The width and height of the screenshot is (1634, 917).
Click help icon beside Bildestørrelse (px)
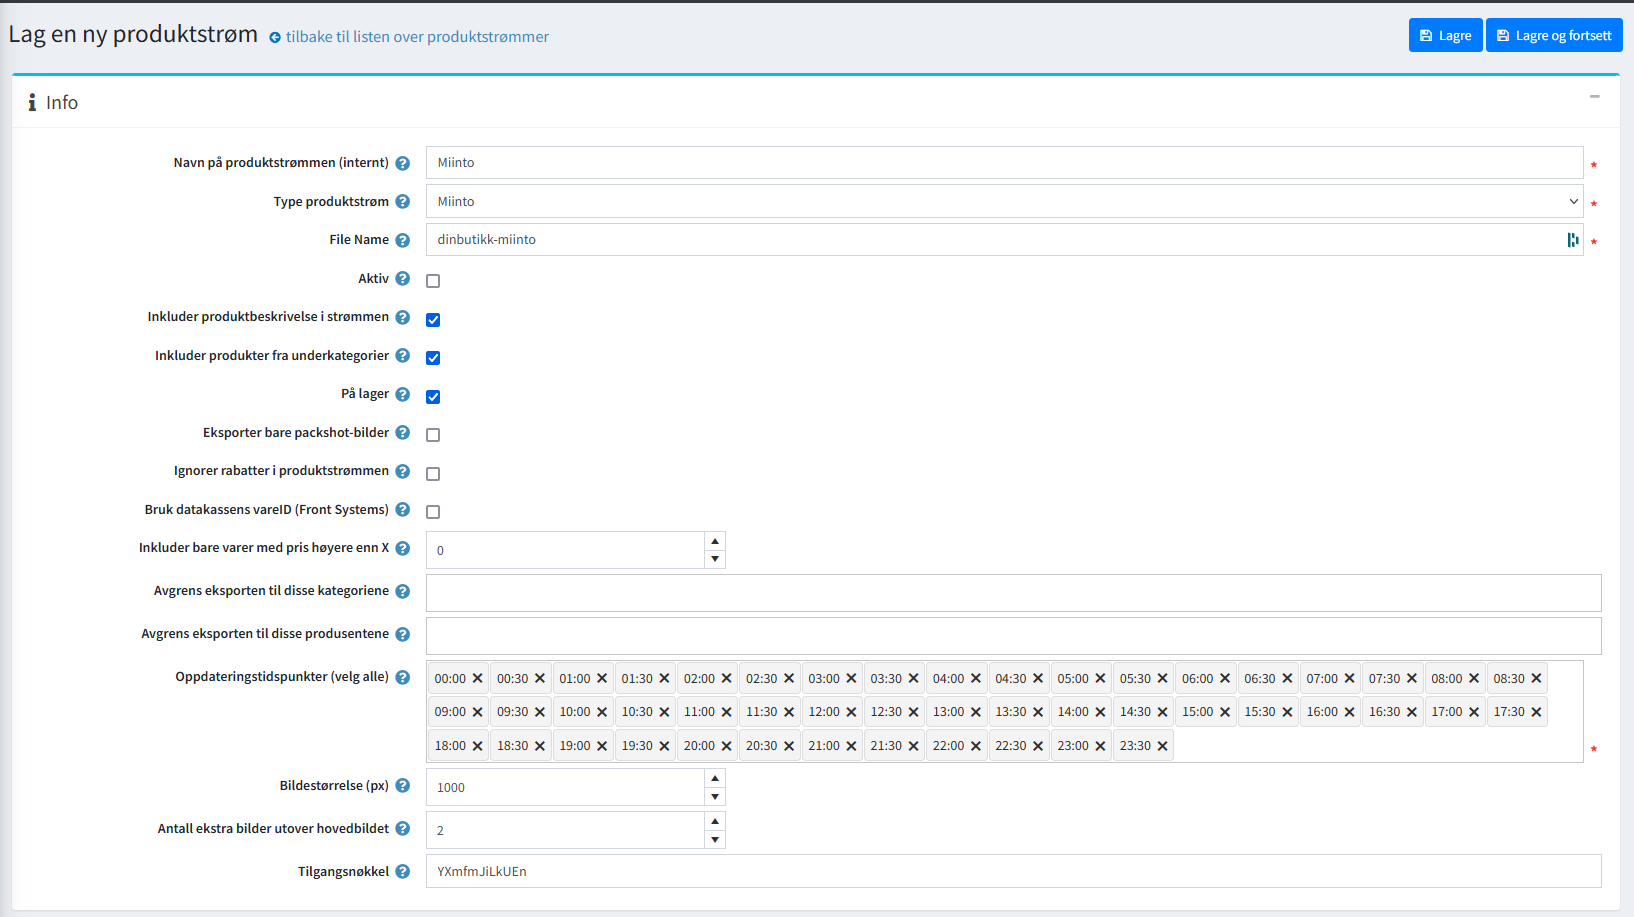tap(402, 786)
